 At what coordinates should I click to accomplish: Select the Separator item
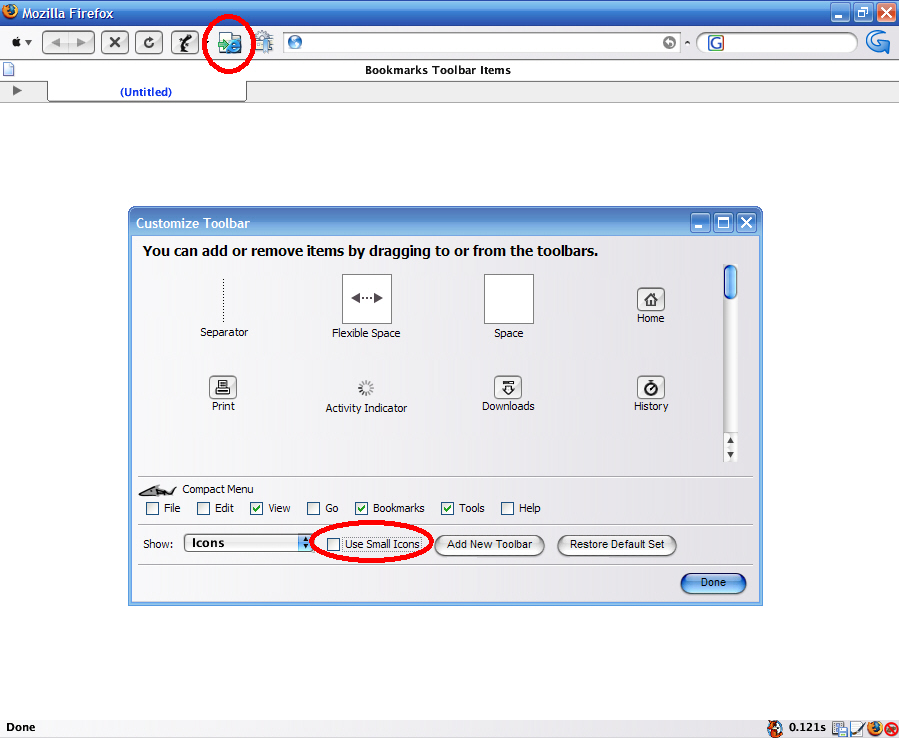click(224, 308)
